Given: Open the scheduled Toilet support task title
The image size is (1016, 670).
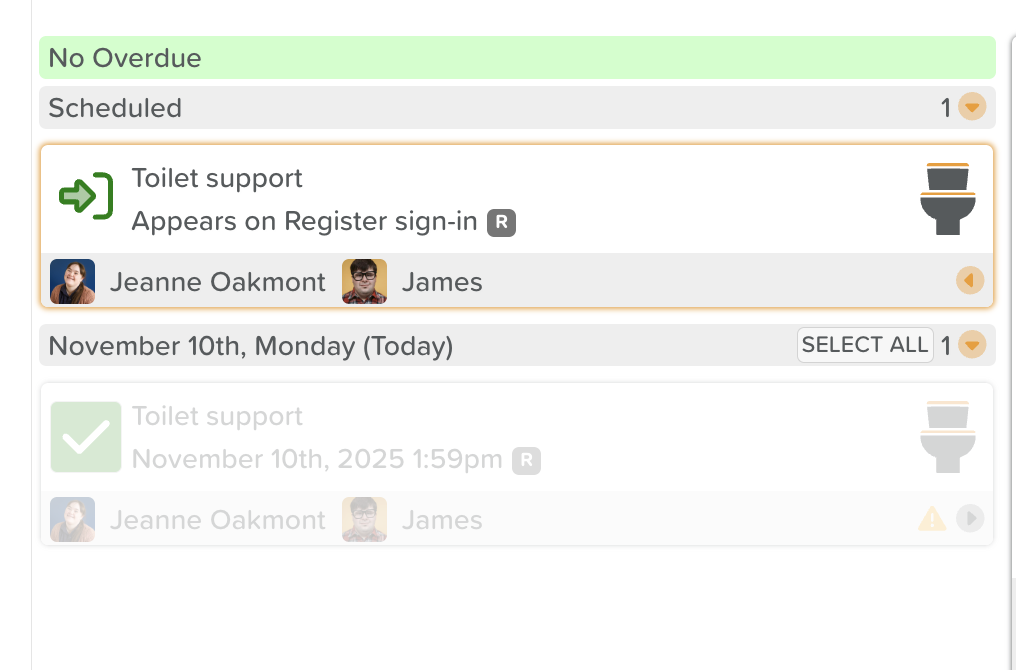Looking at the screenshot, I should (x=217, y=179).
